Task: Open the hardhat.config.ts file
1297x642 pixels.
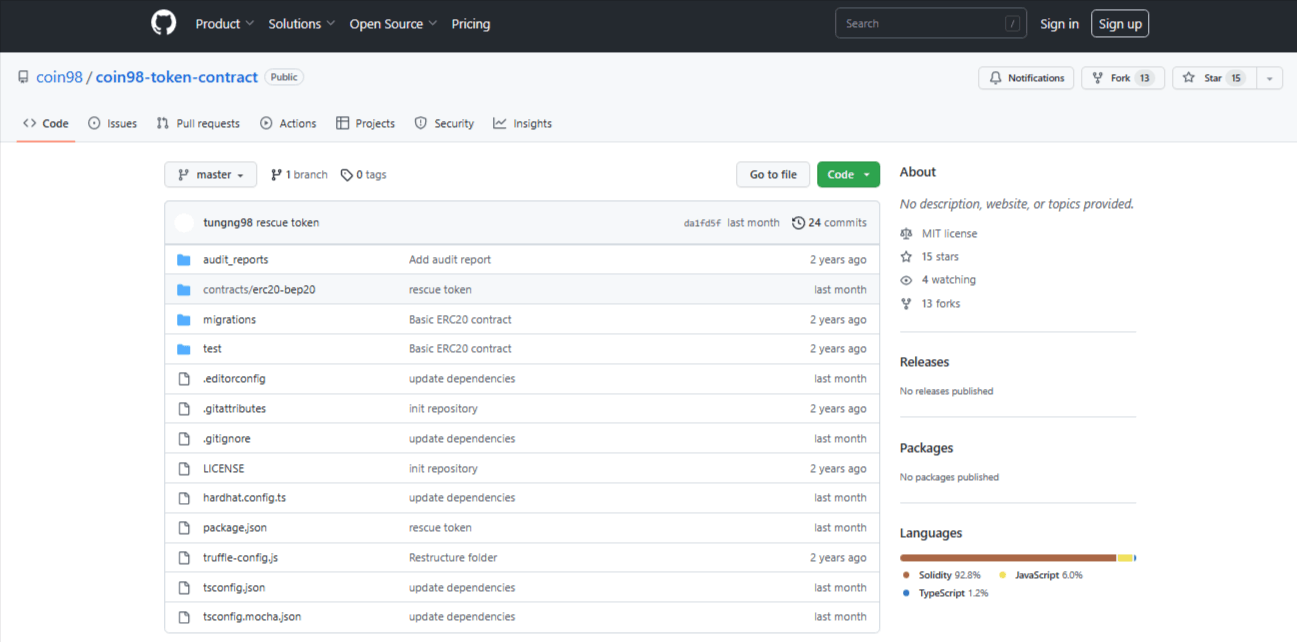Action: click(x=244, y=498)
